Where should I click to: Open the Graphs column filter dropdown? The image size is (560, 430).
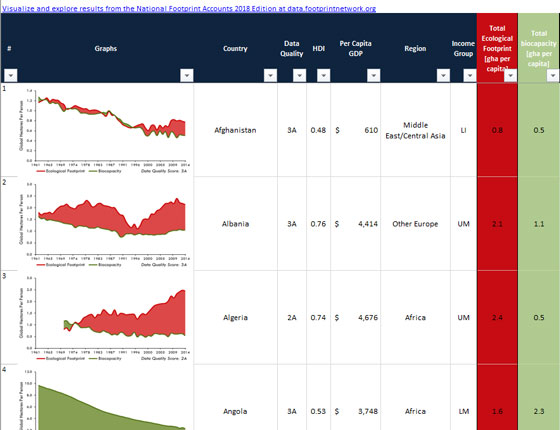pyautogui.click(x=187, y=75)
